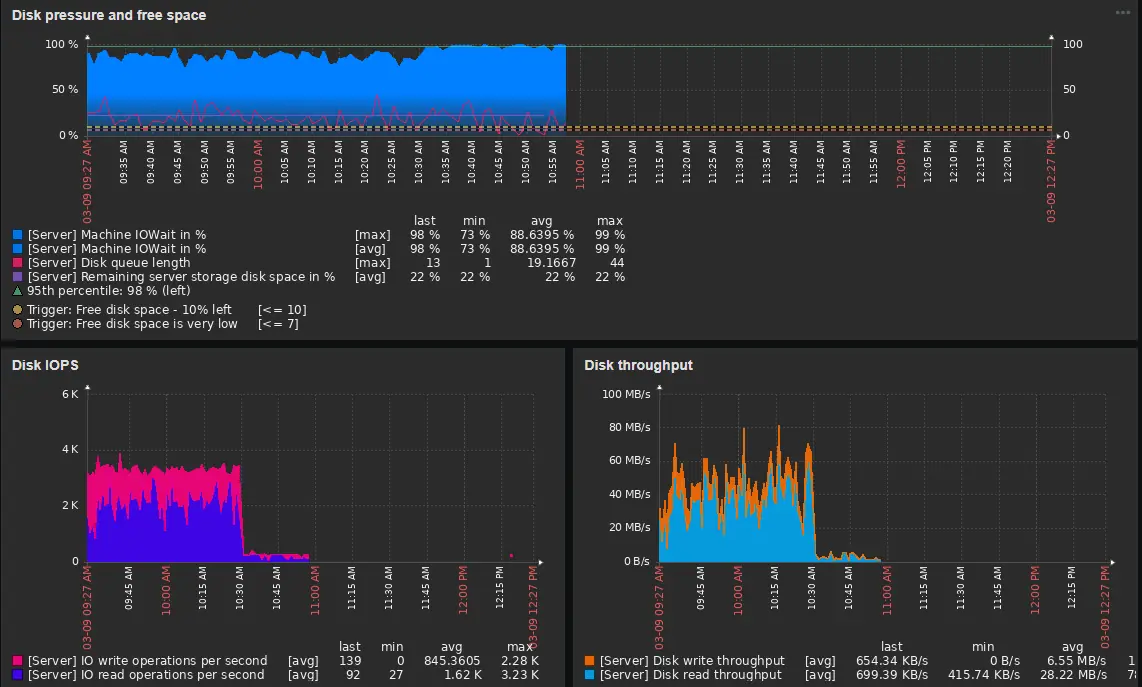Click the Disk throughput widget title
Screen dimensions: 1142x687
(x=638, y=365)
